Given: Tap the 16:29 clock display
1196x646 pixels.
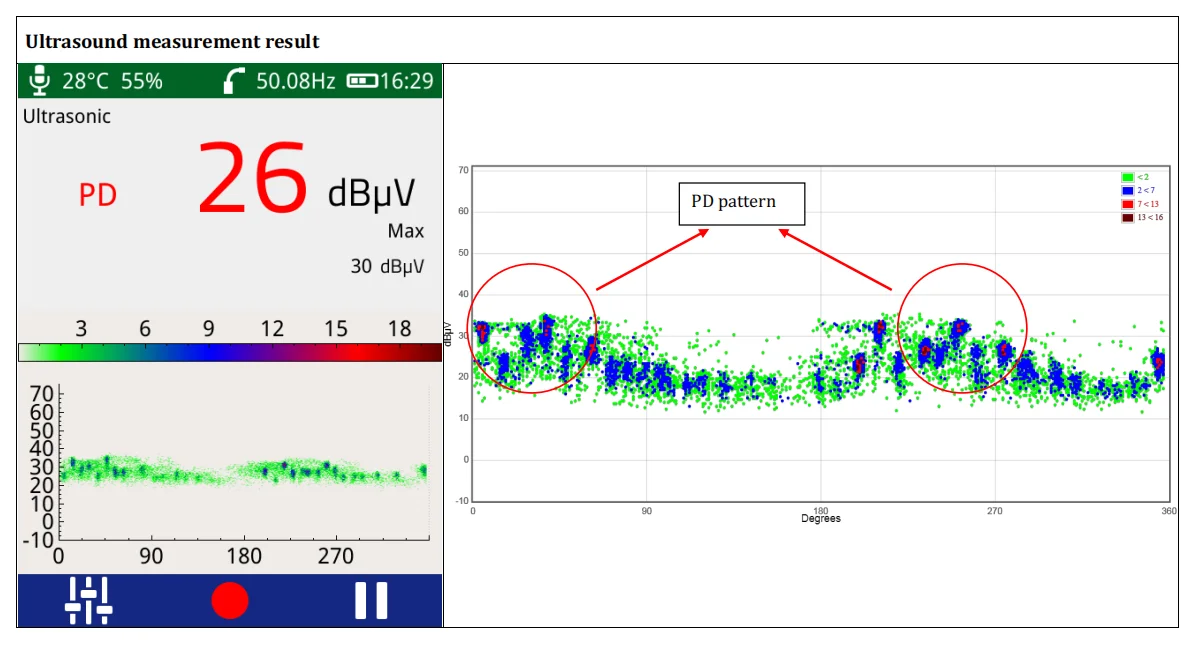Looking at the screenshot, I should point(410,79).
